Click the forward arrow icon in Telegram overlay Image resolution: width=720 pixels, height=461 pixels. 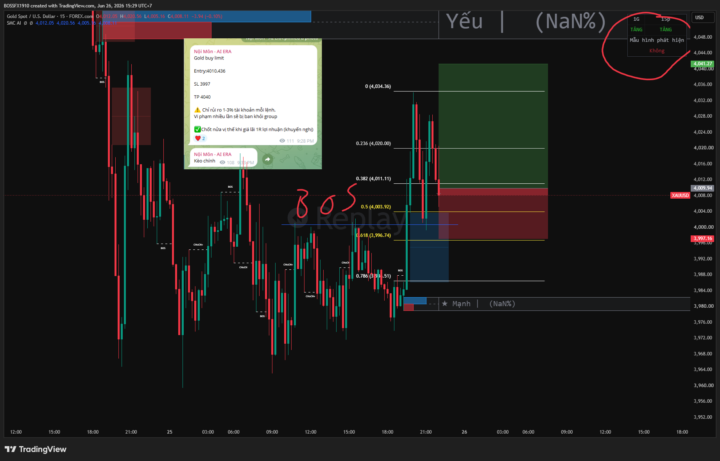[x=267, y=159]
